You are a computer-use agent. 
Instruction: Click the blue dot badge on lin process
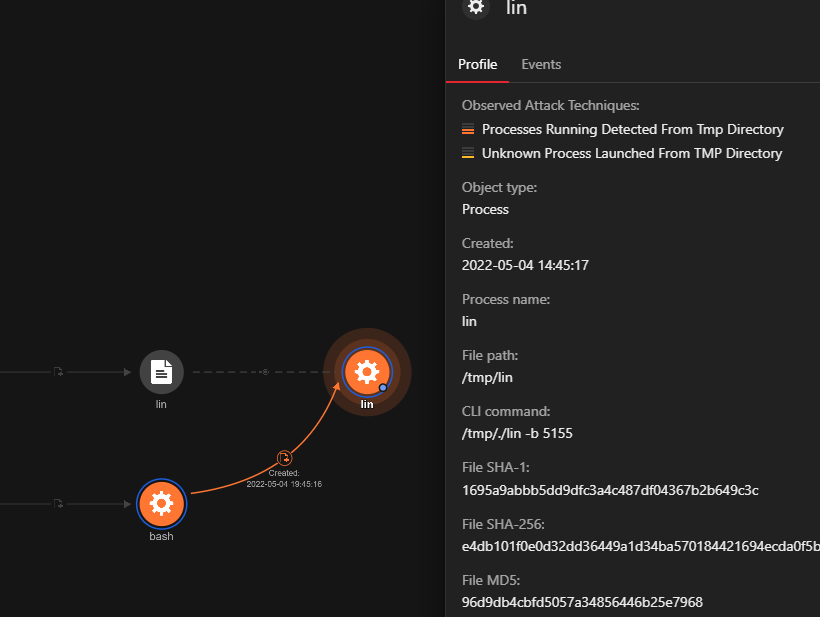383,387
